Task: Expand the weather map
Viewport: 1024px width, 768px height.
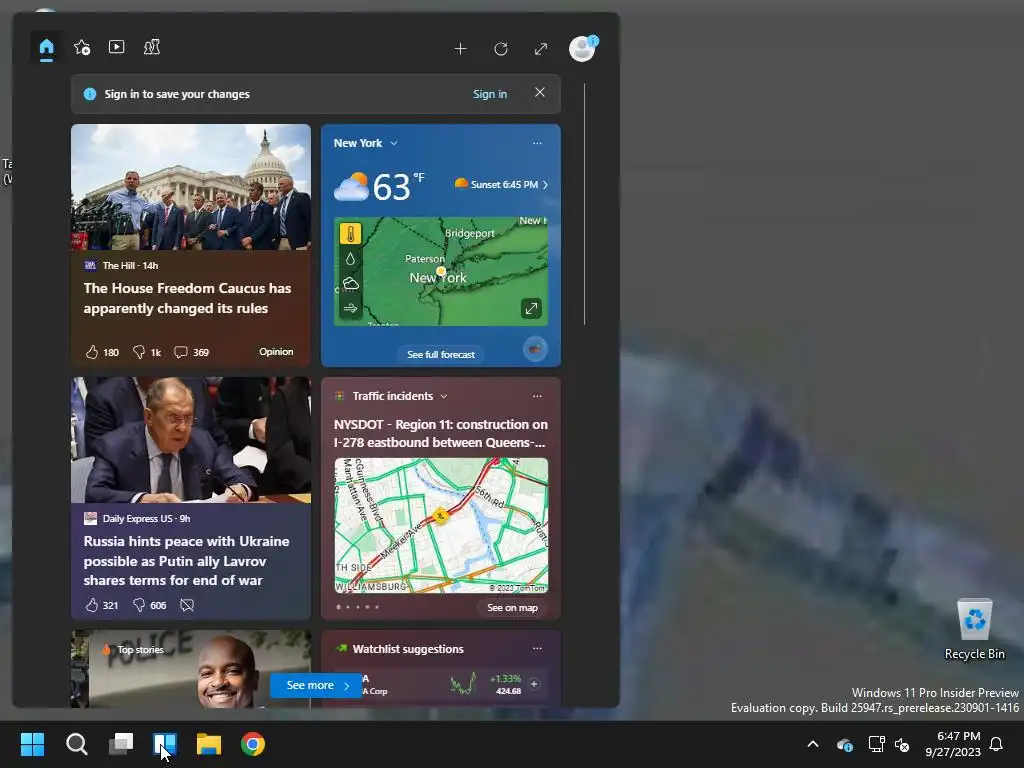Action: [531, 308]
